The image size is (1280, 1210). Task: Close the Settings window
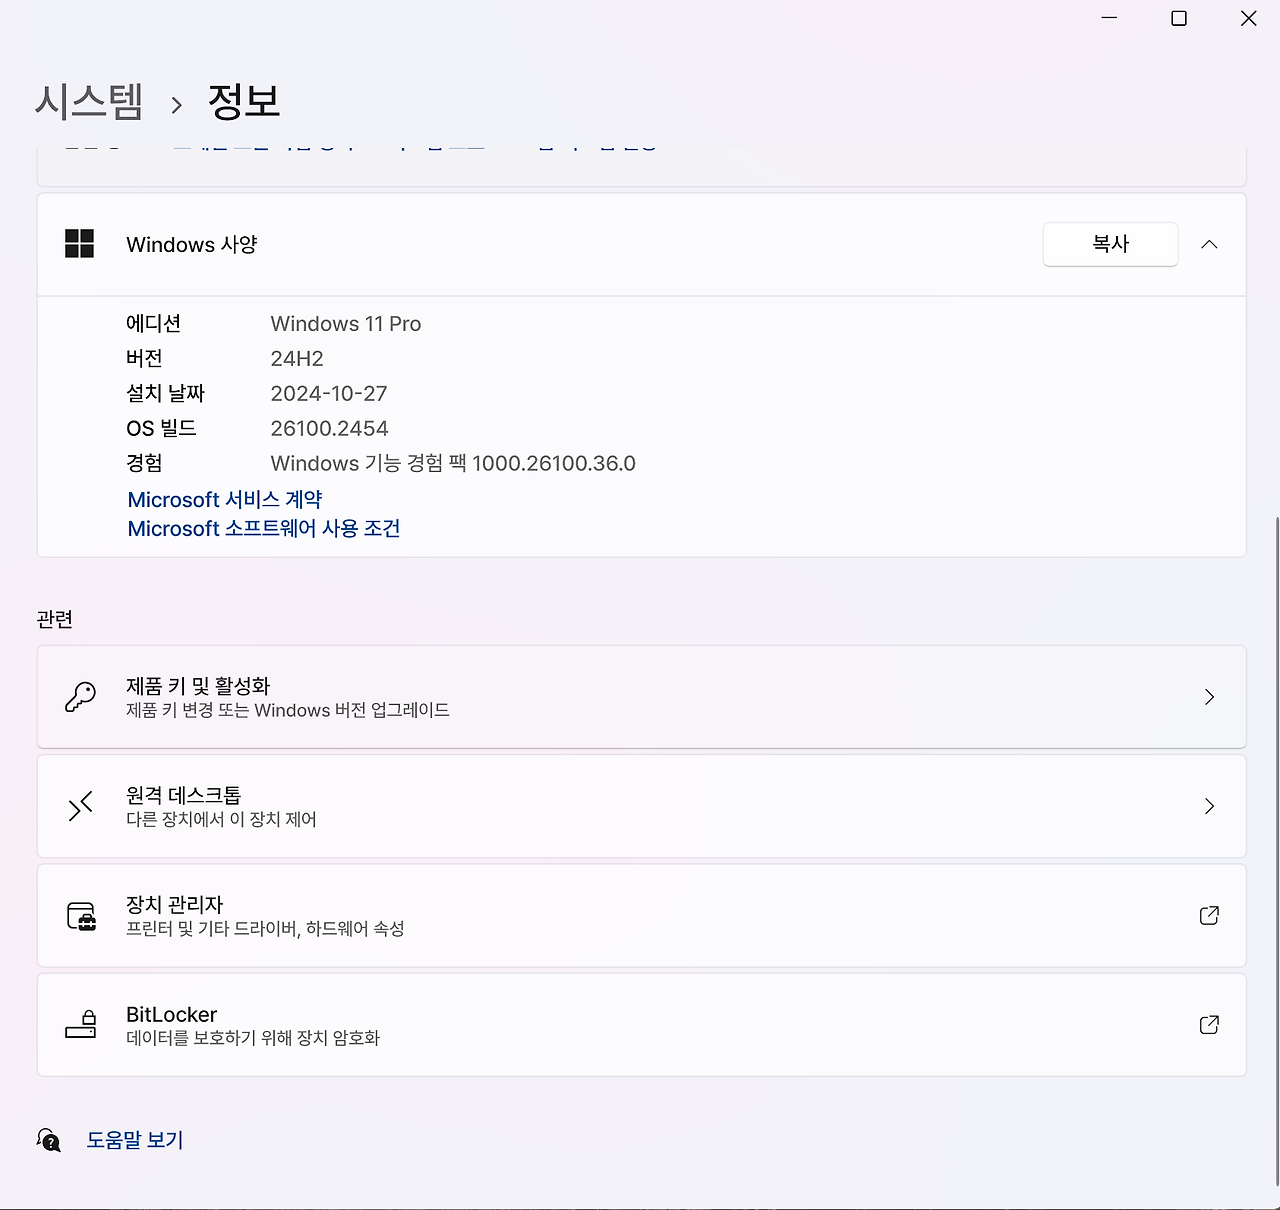[x=1248, y=19]
